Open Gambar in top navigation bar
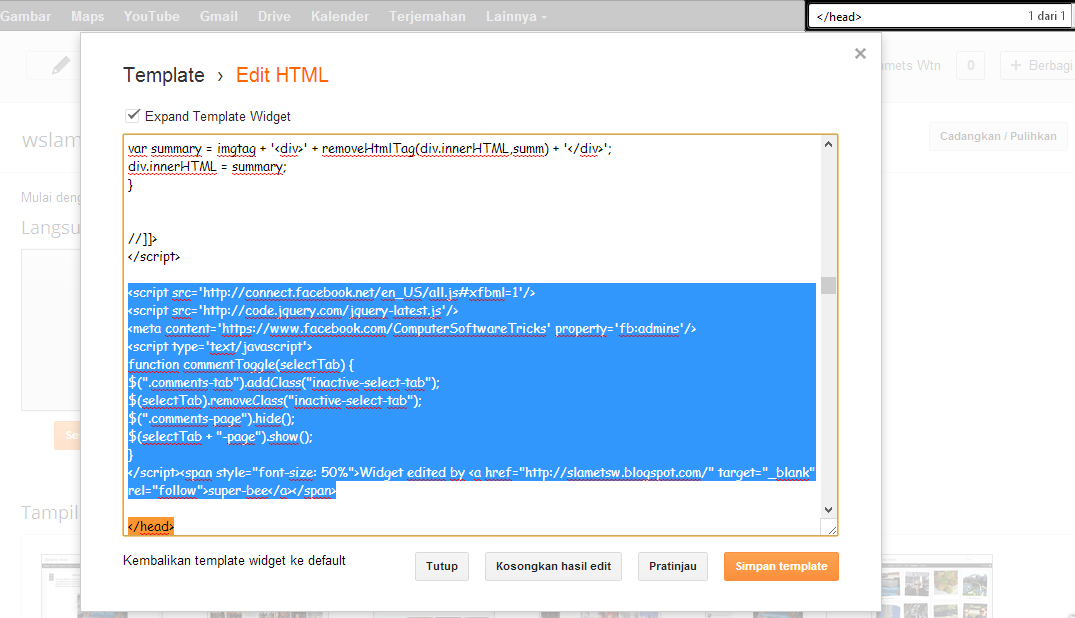1075x618 pixels. click(25, 16)
